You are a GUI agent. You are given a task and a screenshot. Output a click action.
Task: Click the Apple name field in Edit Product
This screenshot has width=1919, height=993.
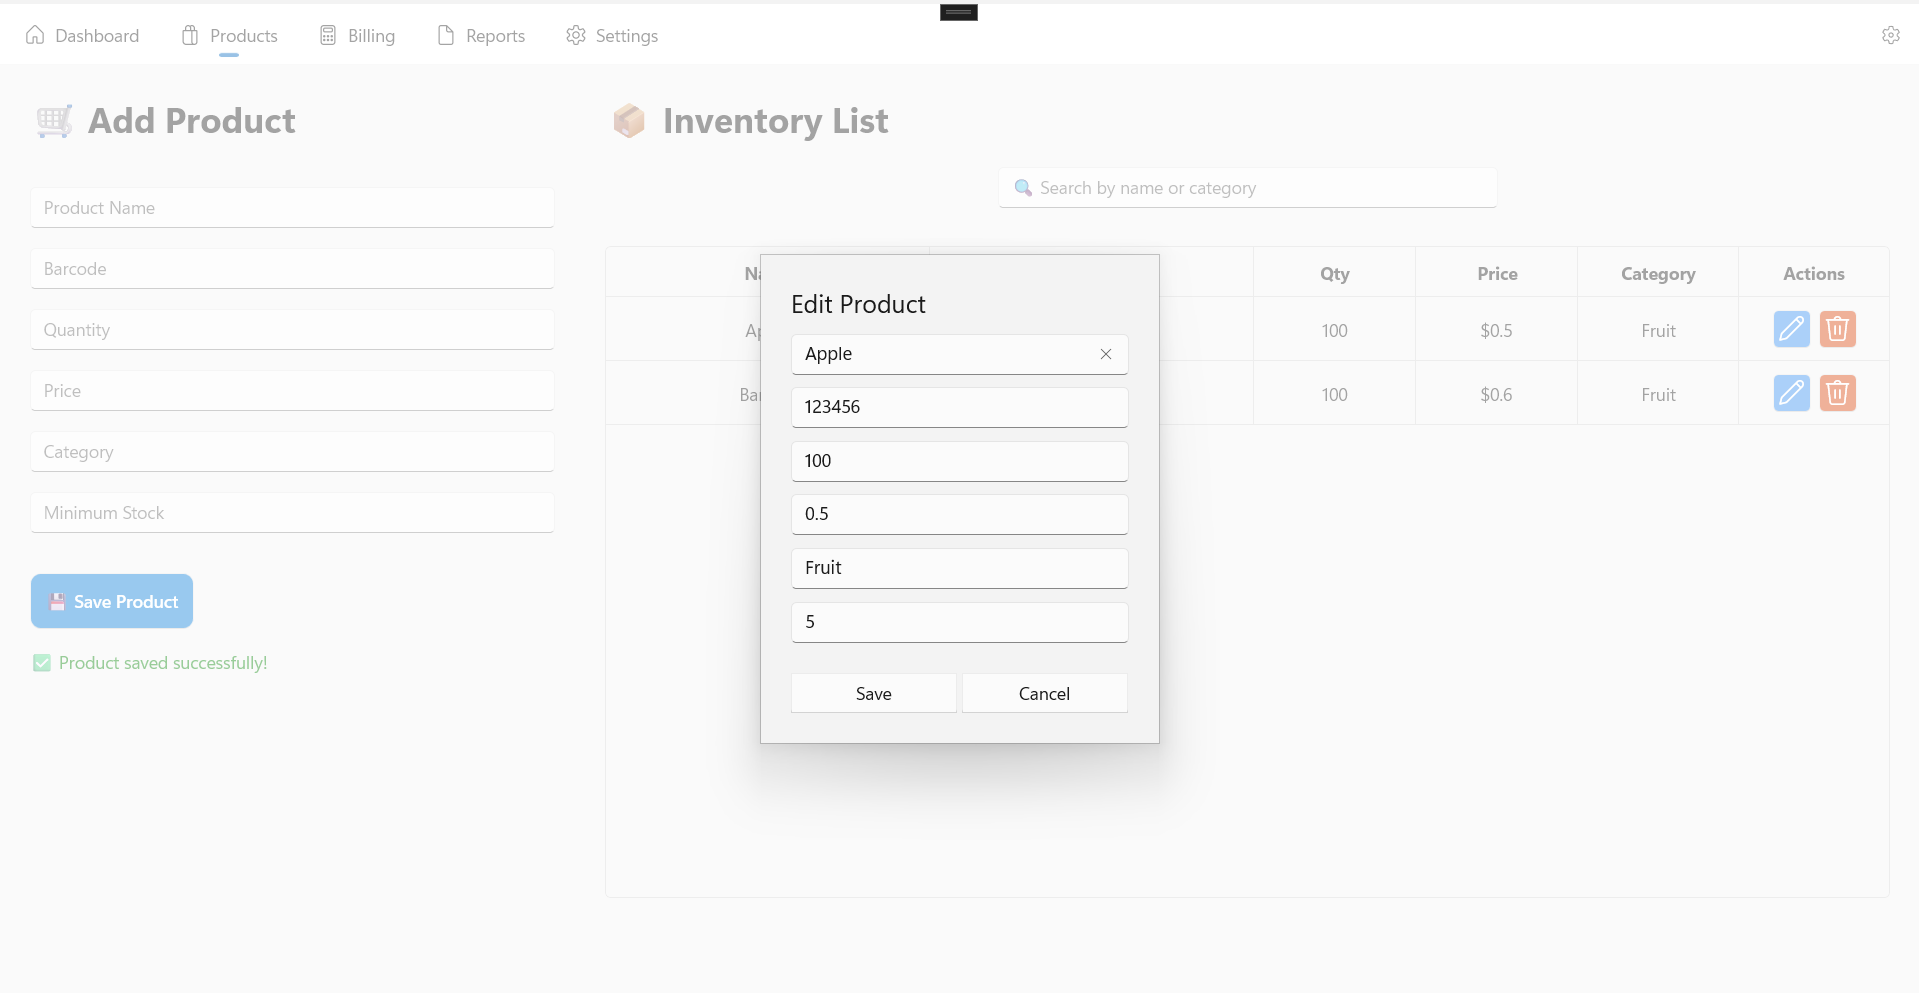(x=959, y=354)
